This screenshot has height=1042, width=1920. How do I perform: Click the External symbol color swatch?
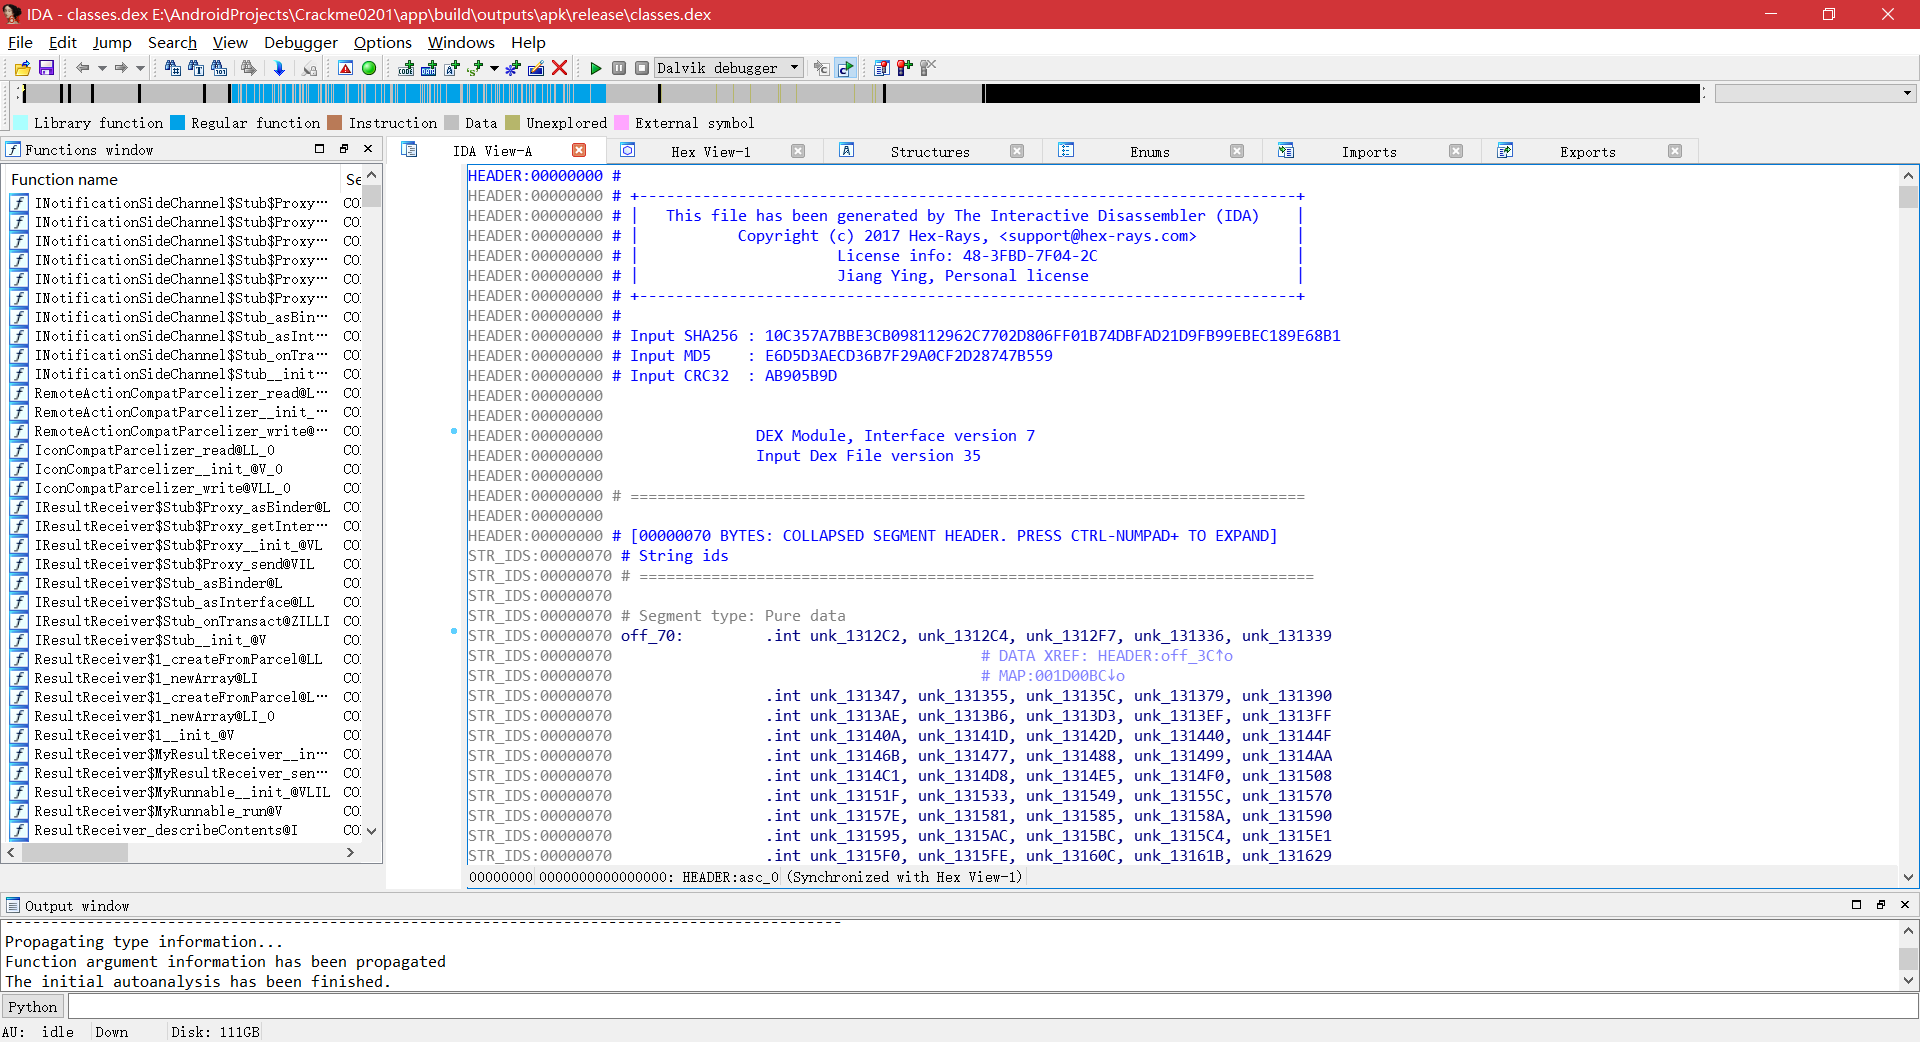pos(621,123)
